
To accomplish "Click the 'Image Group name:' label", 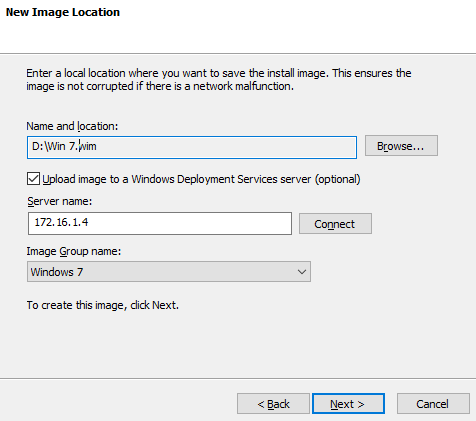I will pyautogui.click(x=74, y=251).
